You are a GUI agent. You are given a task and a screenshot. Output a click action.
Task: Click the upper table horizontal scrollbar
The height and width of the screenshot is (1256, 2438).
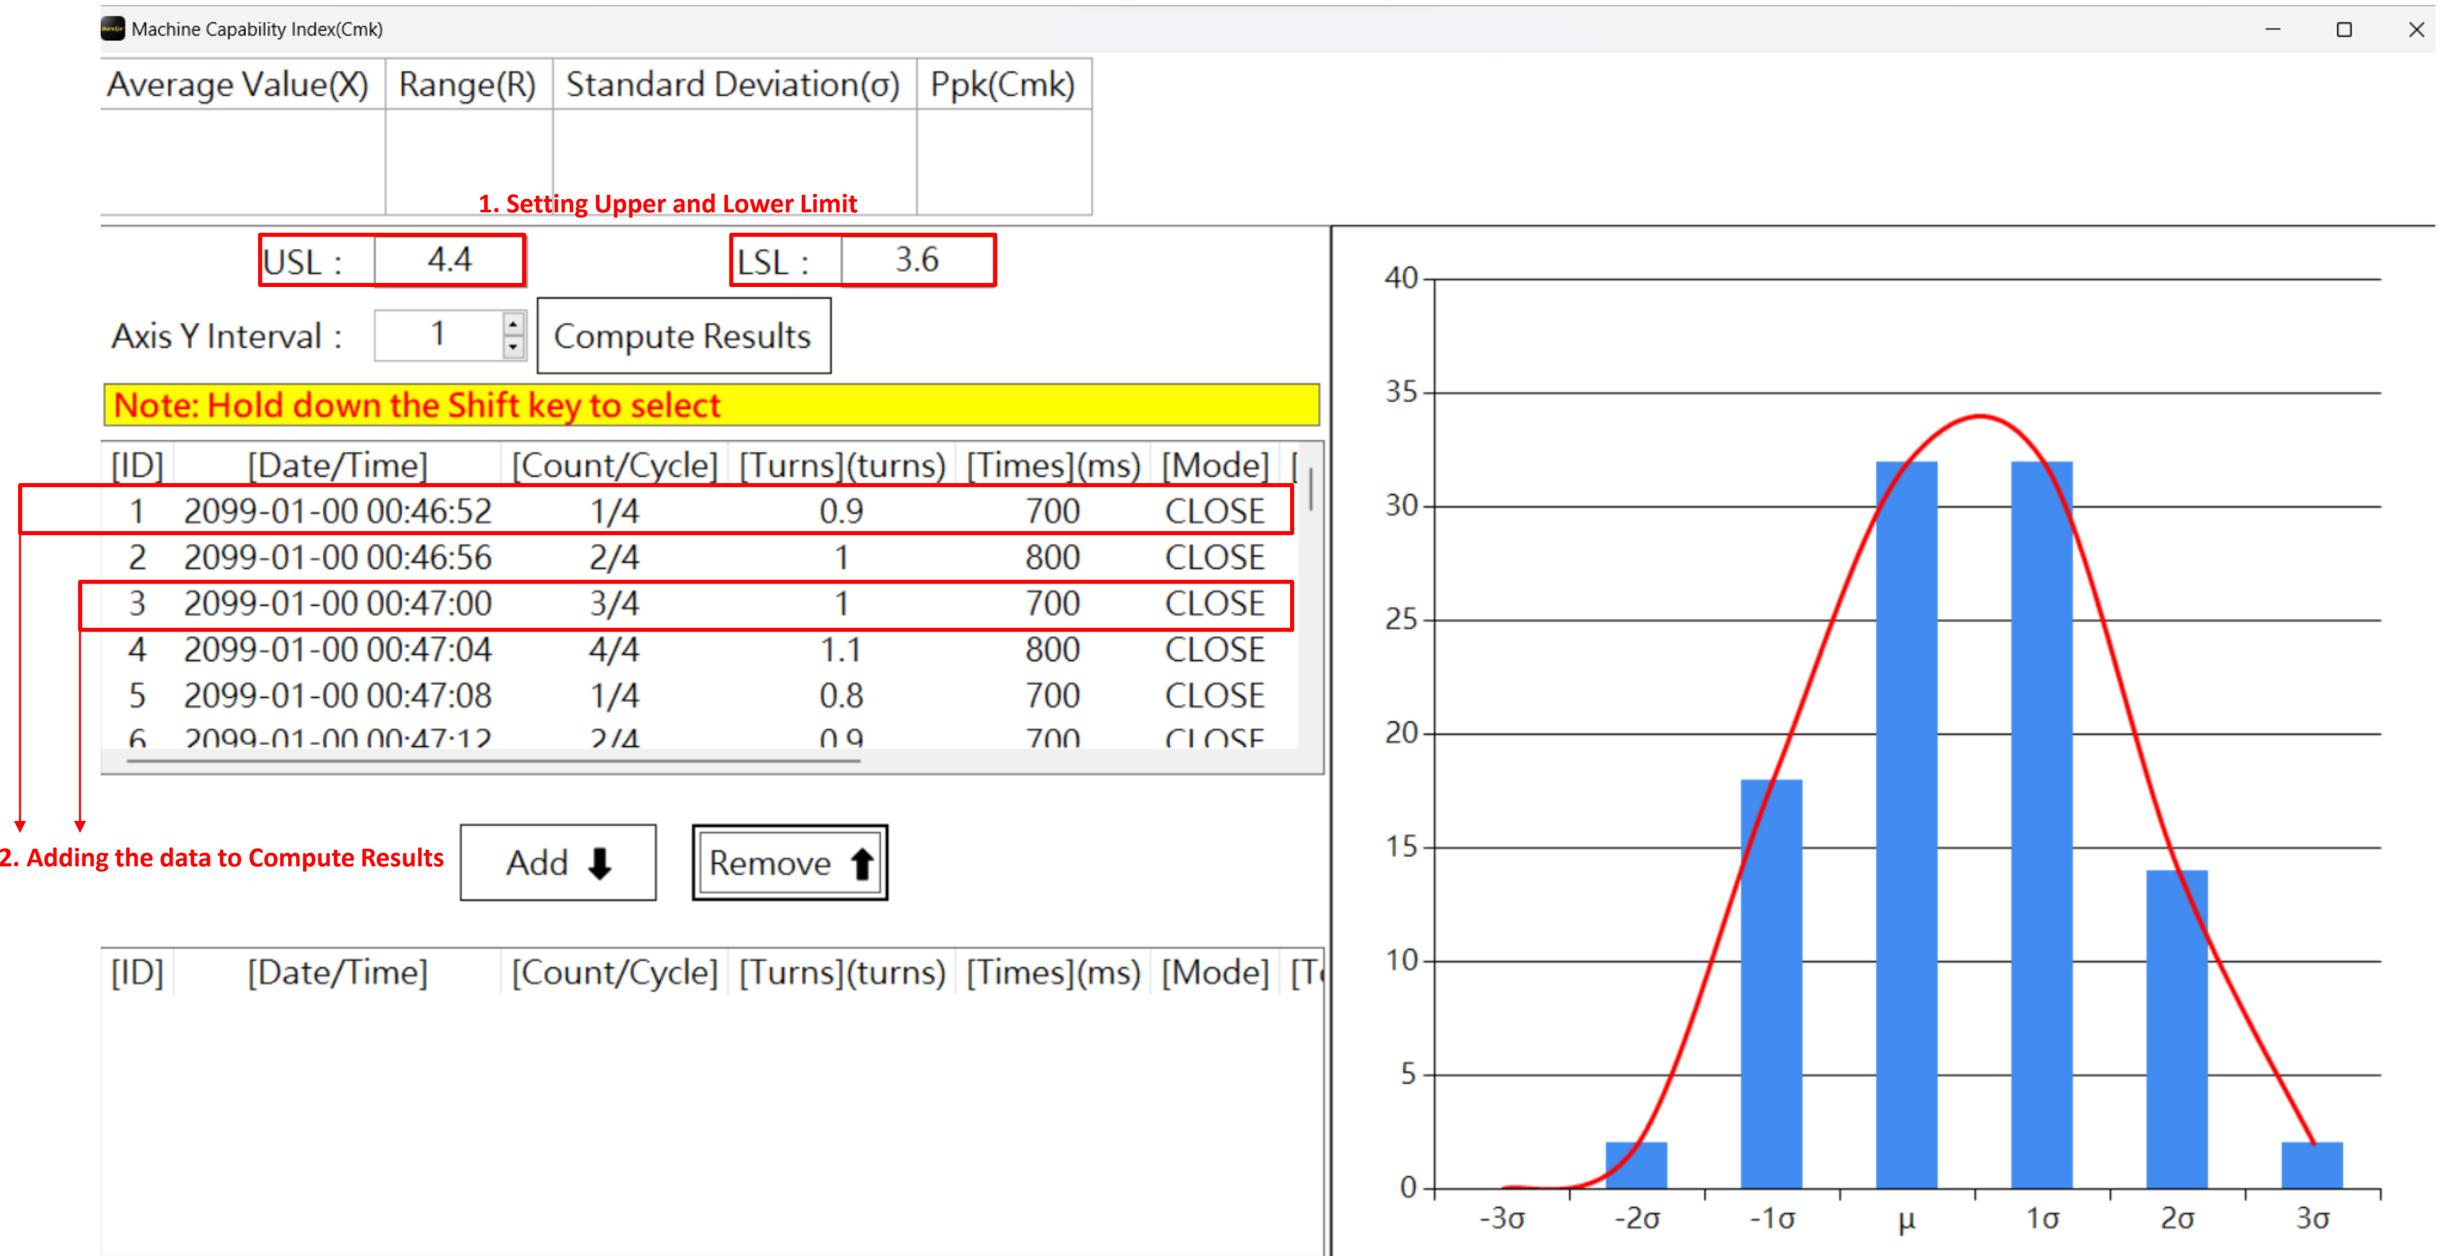tap(492, 761)
